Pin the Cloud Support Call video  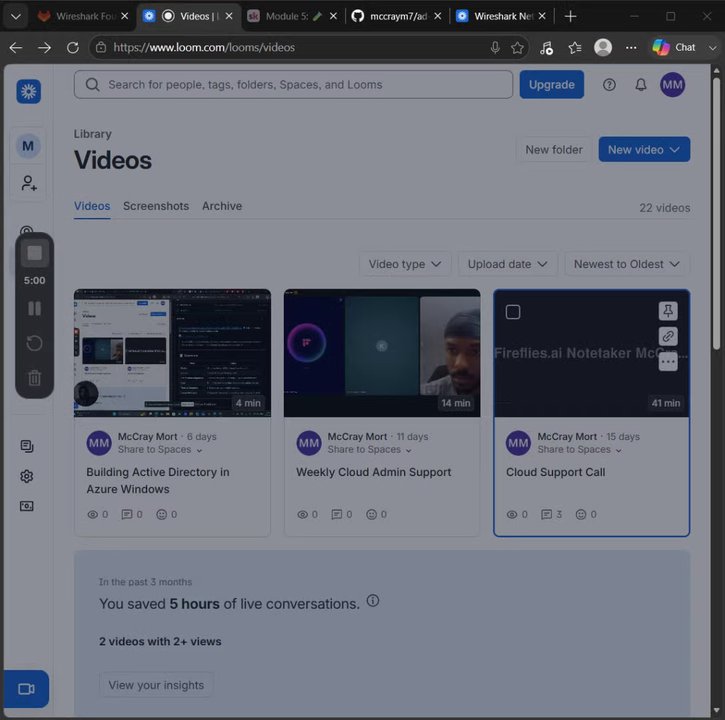(668, 311)
